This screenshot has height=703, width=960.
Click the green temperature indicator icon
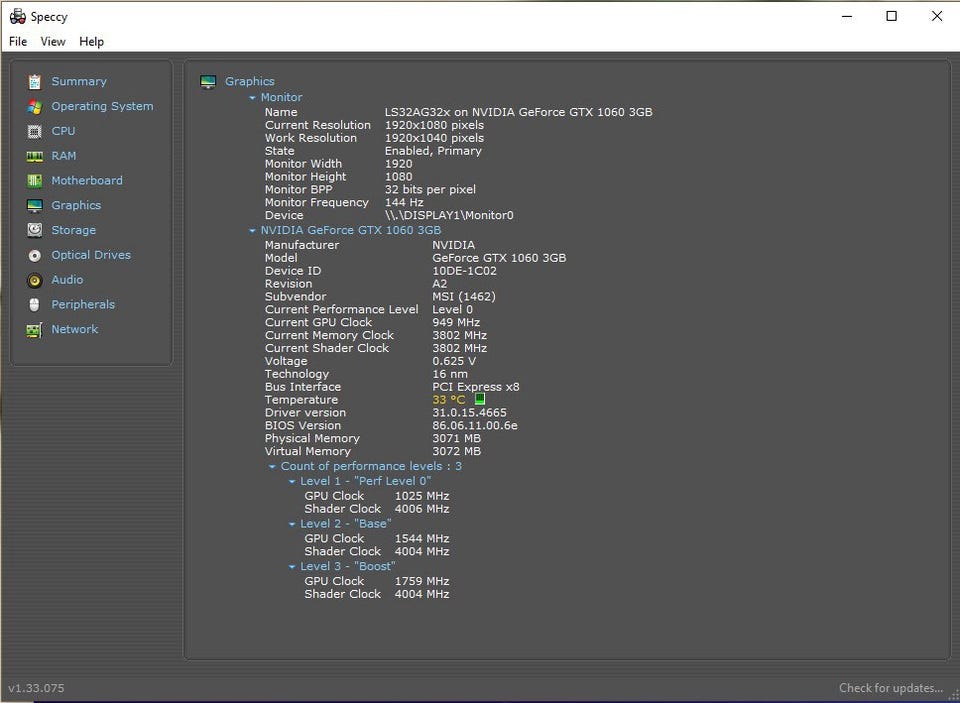pos(479,399)
